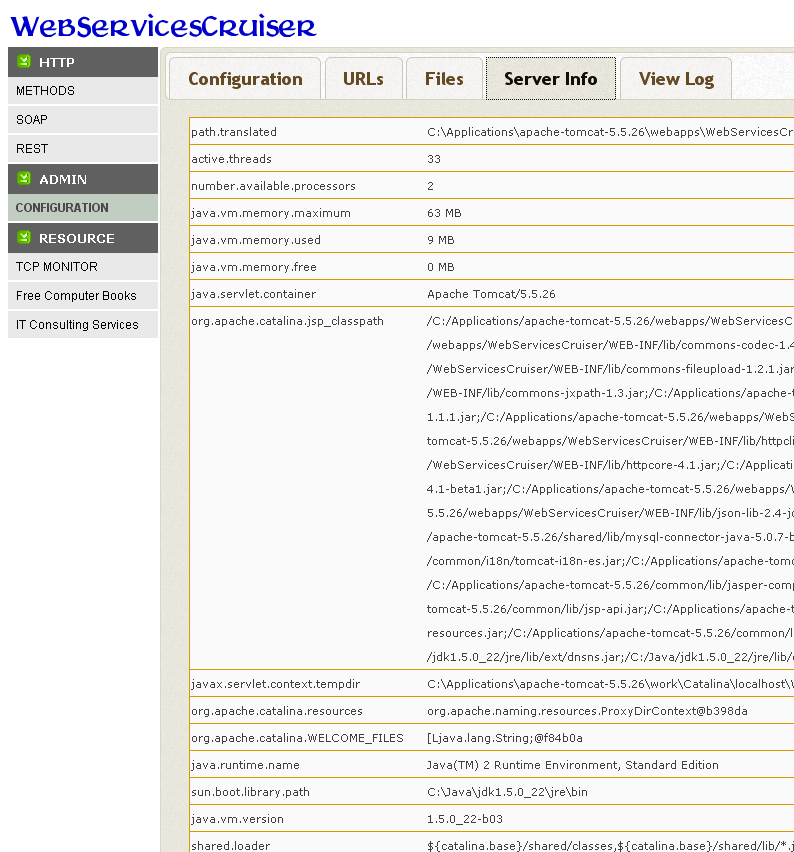Click the java.vm.version label
Screen dimensions: 794x852
pos(237,819)
